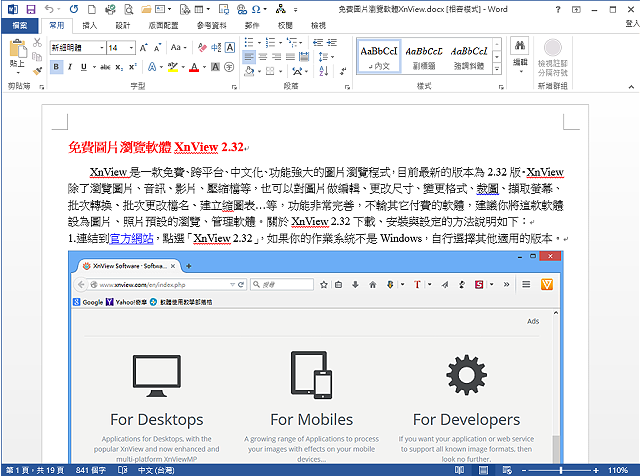Redo with the circular arrow icon
Screen dimensions: 640x476
pyautogui.click(x=74, y=9)
